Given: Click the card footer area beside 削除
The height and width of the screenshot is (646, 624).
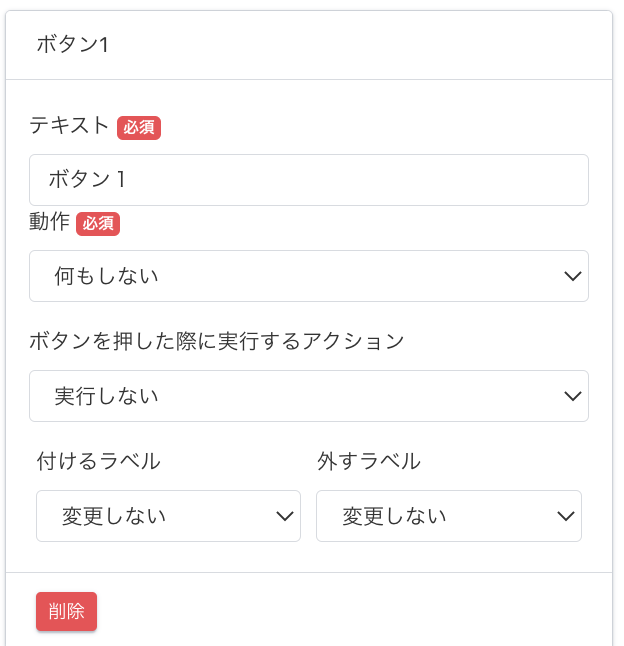Looking at the screenshot, I should [350, 611].
